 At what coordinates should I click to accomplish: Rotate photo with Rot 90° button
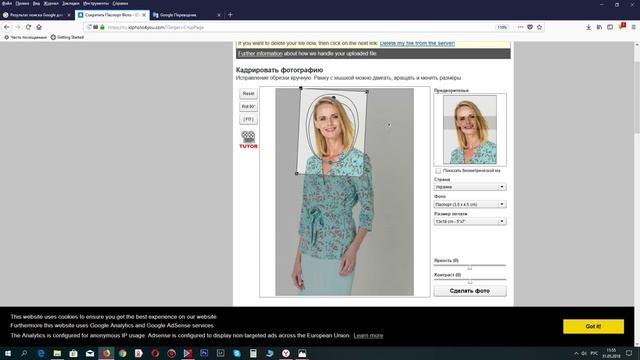coord(248,107)
